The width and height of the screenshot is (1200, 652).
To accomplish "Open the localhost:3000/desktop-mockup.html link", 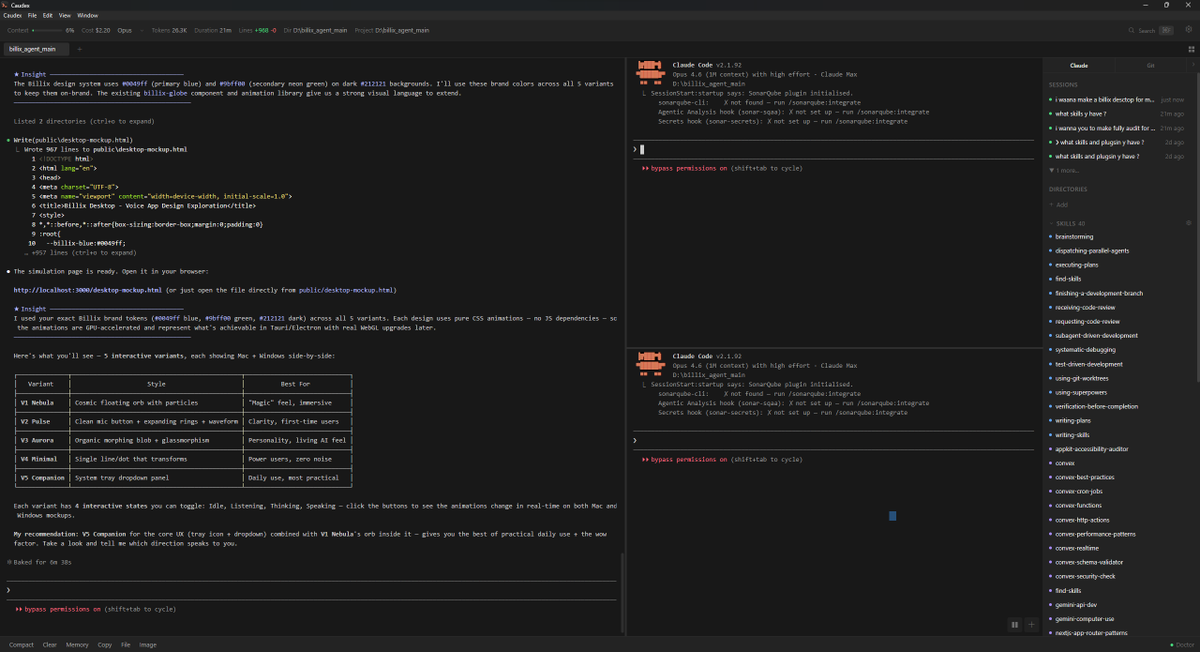I will click(x=88, y=290).
